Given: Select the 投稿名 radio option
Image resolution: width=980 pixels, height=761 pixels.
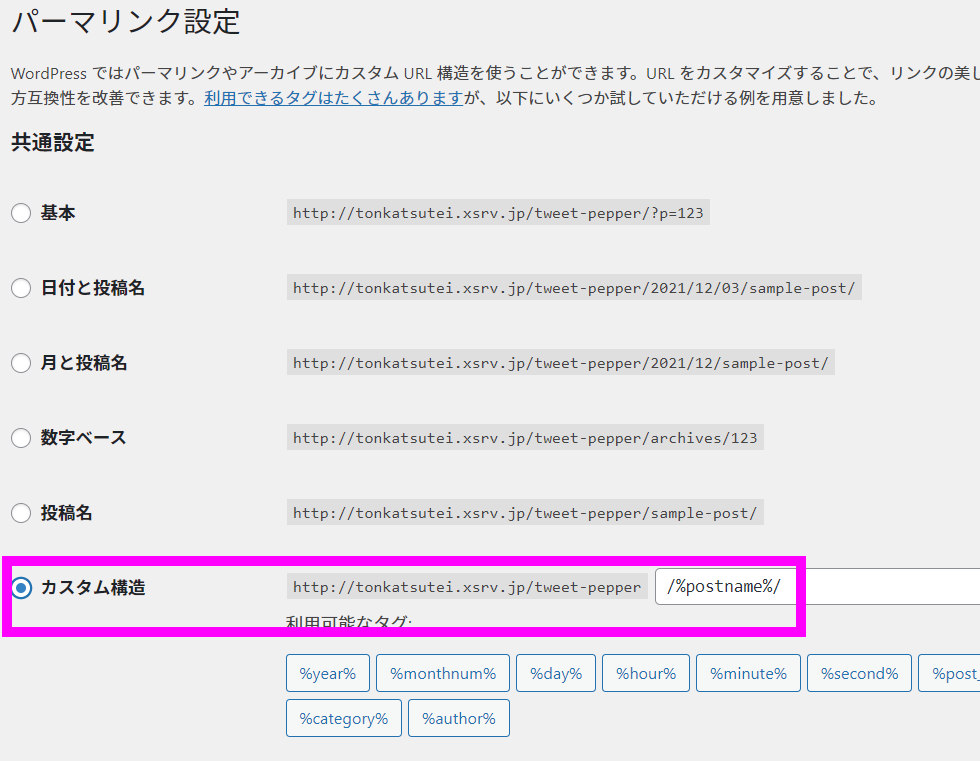Looking at the screenshot, I should coord(21,513).
